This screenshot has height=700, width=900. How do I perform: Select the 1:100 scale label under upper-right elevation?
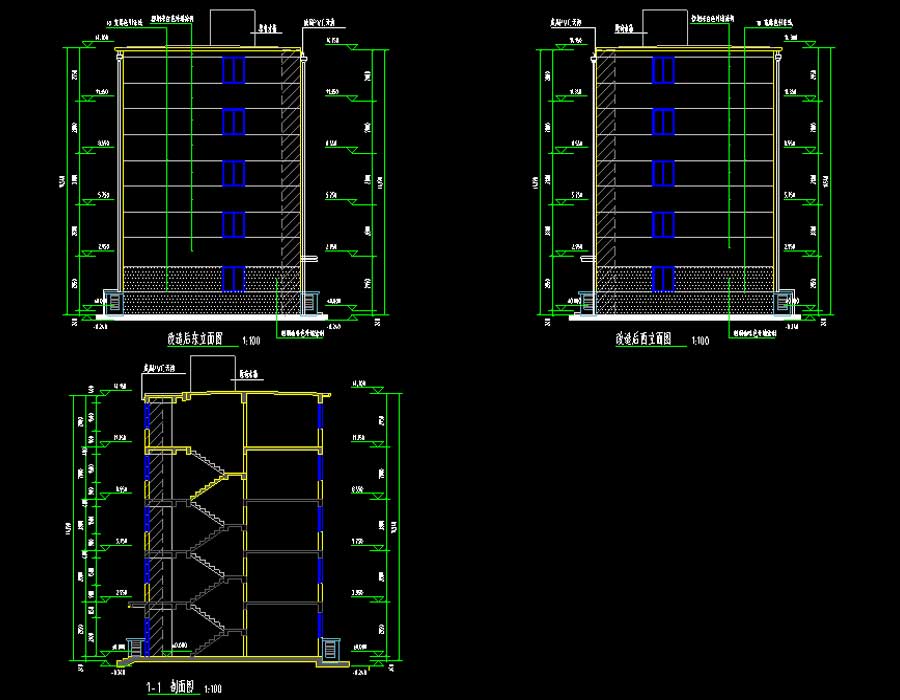click(x=699, y=341)
